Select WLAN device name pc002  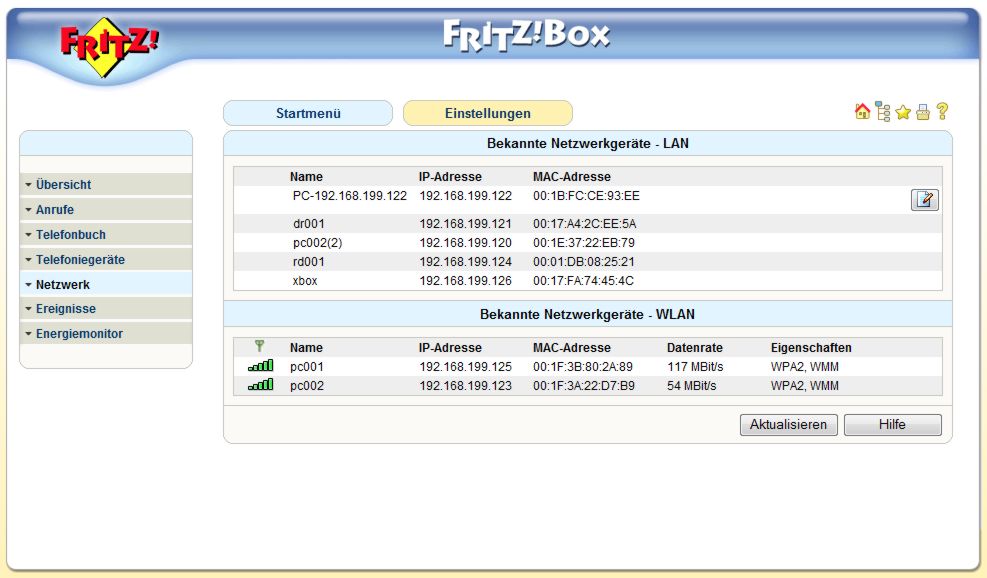[x=307, y=385]
